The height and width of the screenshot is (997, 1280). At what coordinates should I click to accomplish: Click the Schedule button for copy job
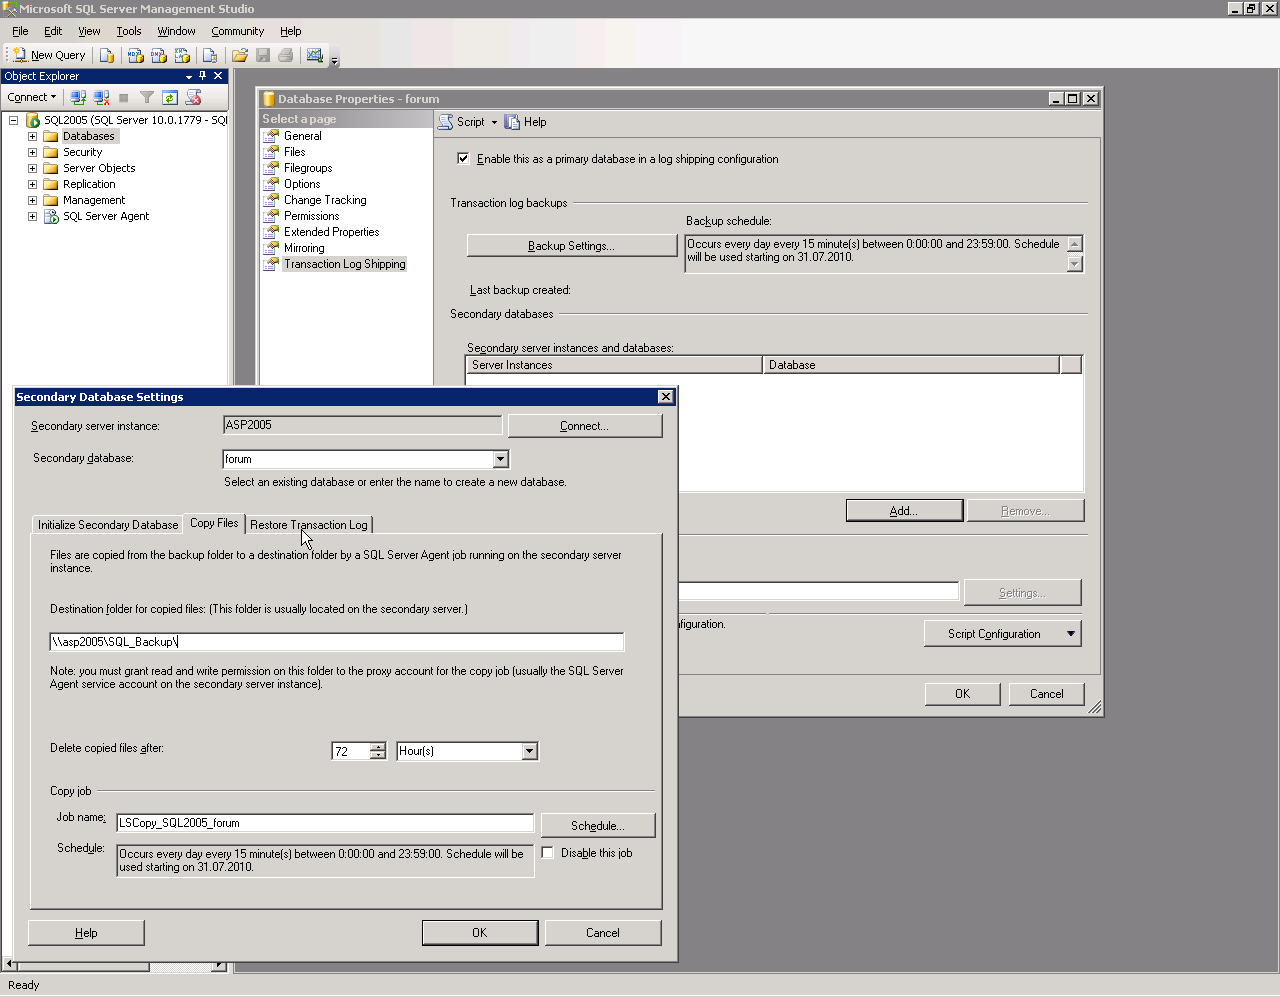(598, 826)
